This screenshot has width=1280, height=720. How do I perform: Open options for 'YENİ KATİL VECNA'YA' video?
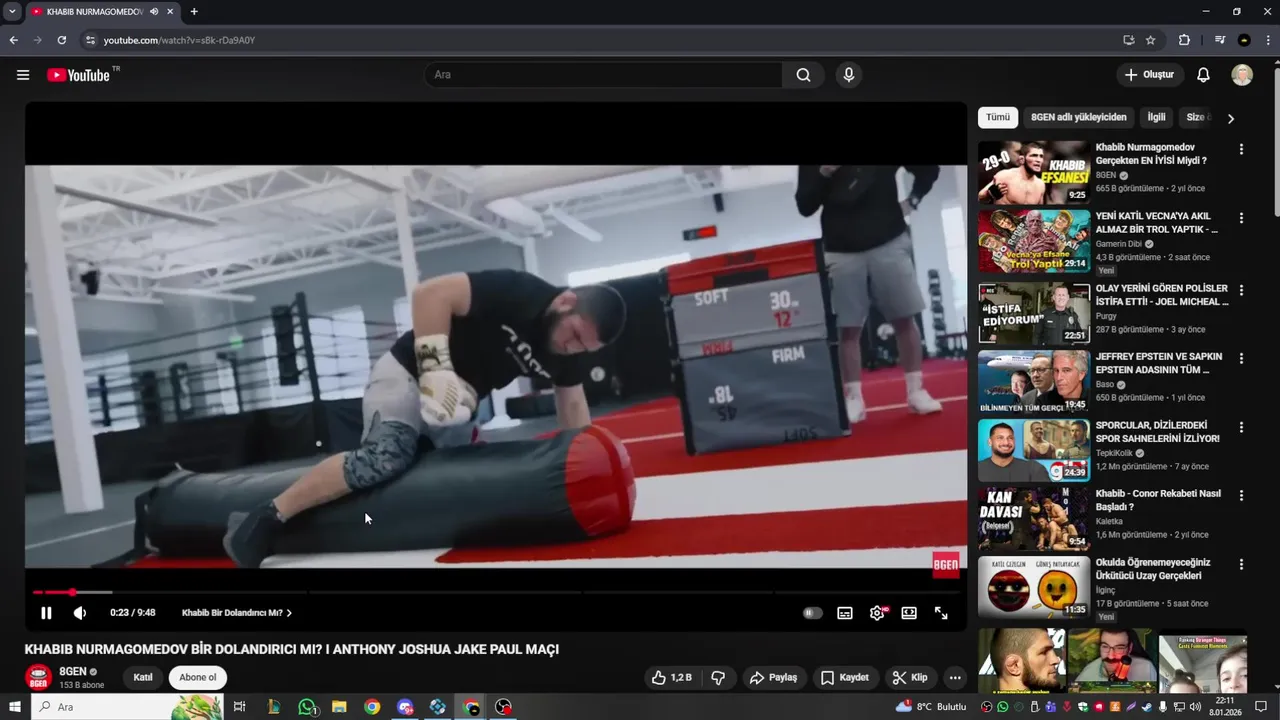coord(1241,218)
